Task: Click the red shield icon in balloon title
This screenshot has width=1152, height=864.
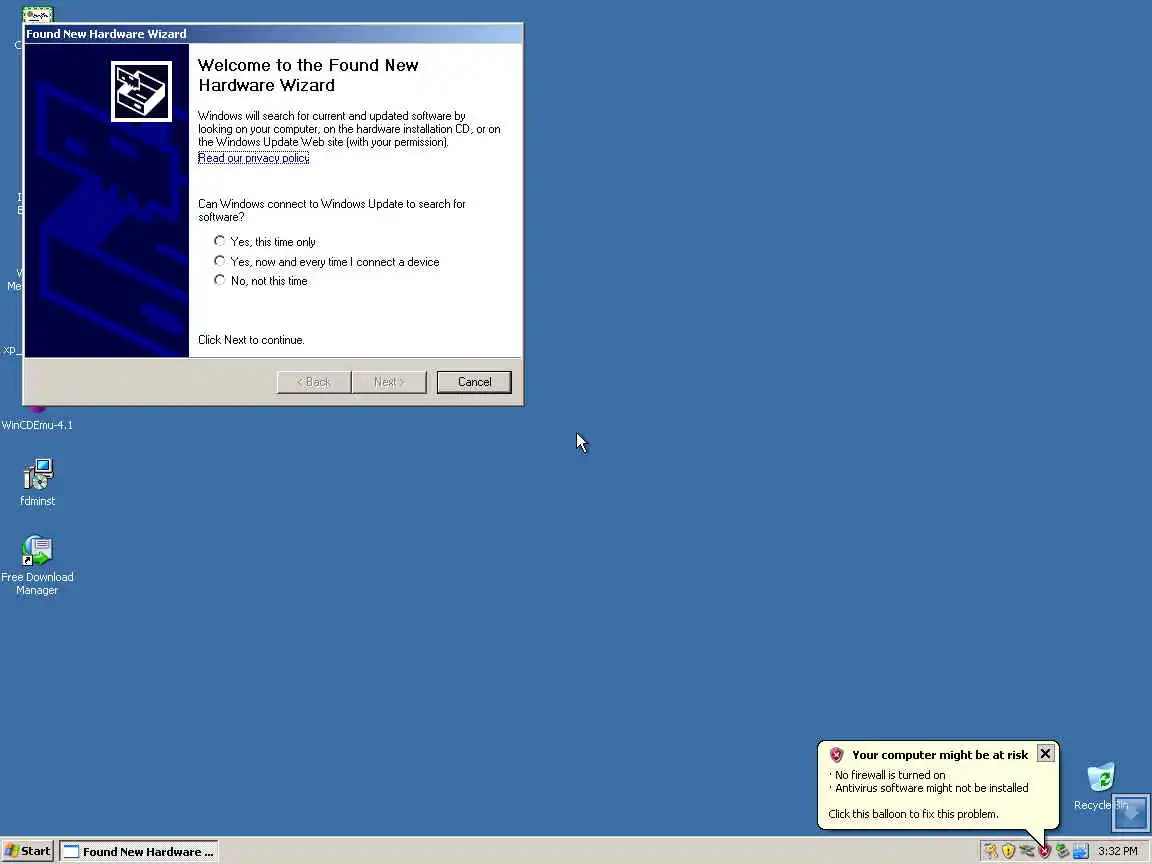Action: pos(836,755)
